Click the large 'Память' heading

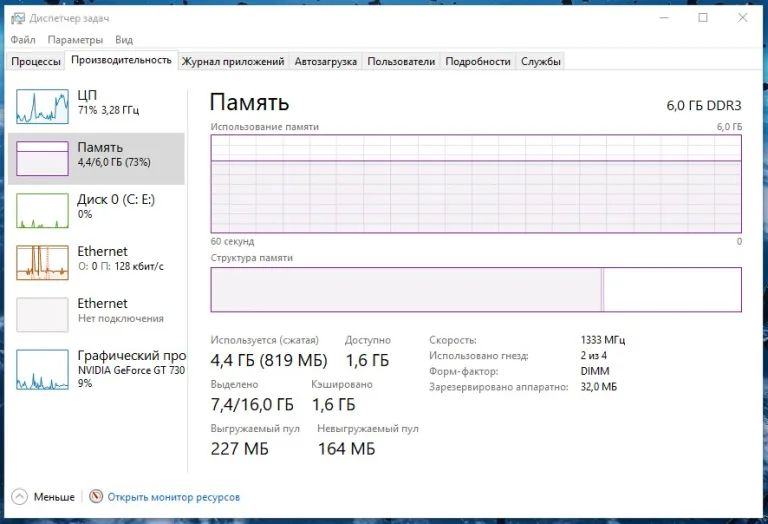click(x=249, y=102)
